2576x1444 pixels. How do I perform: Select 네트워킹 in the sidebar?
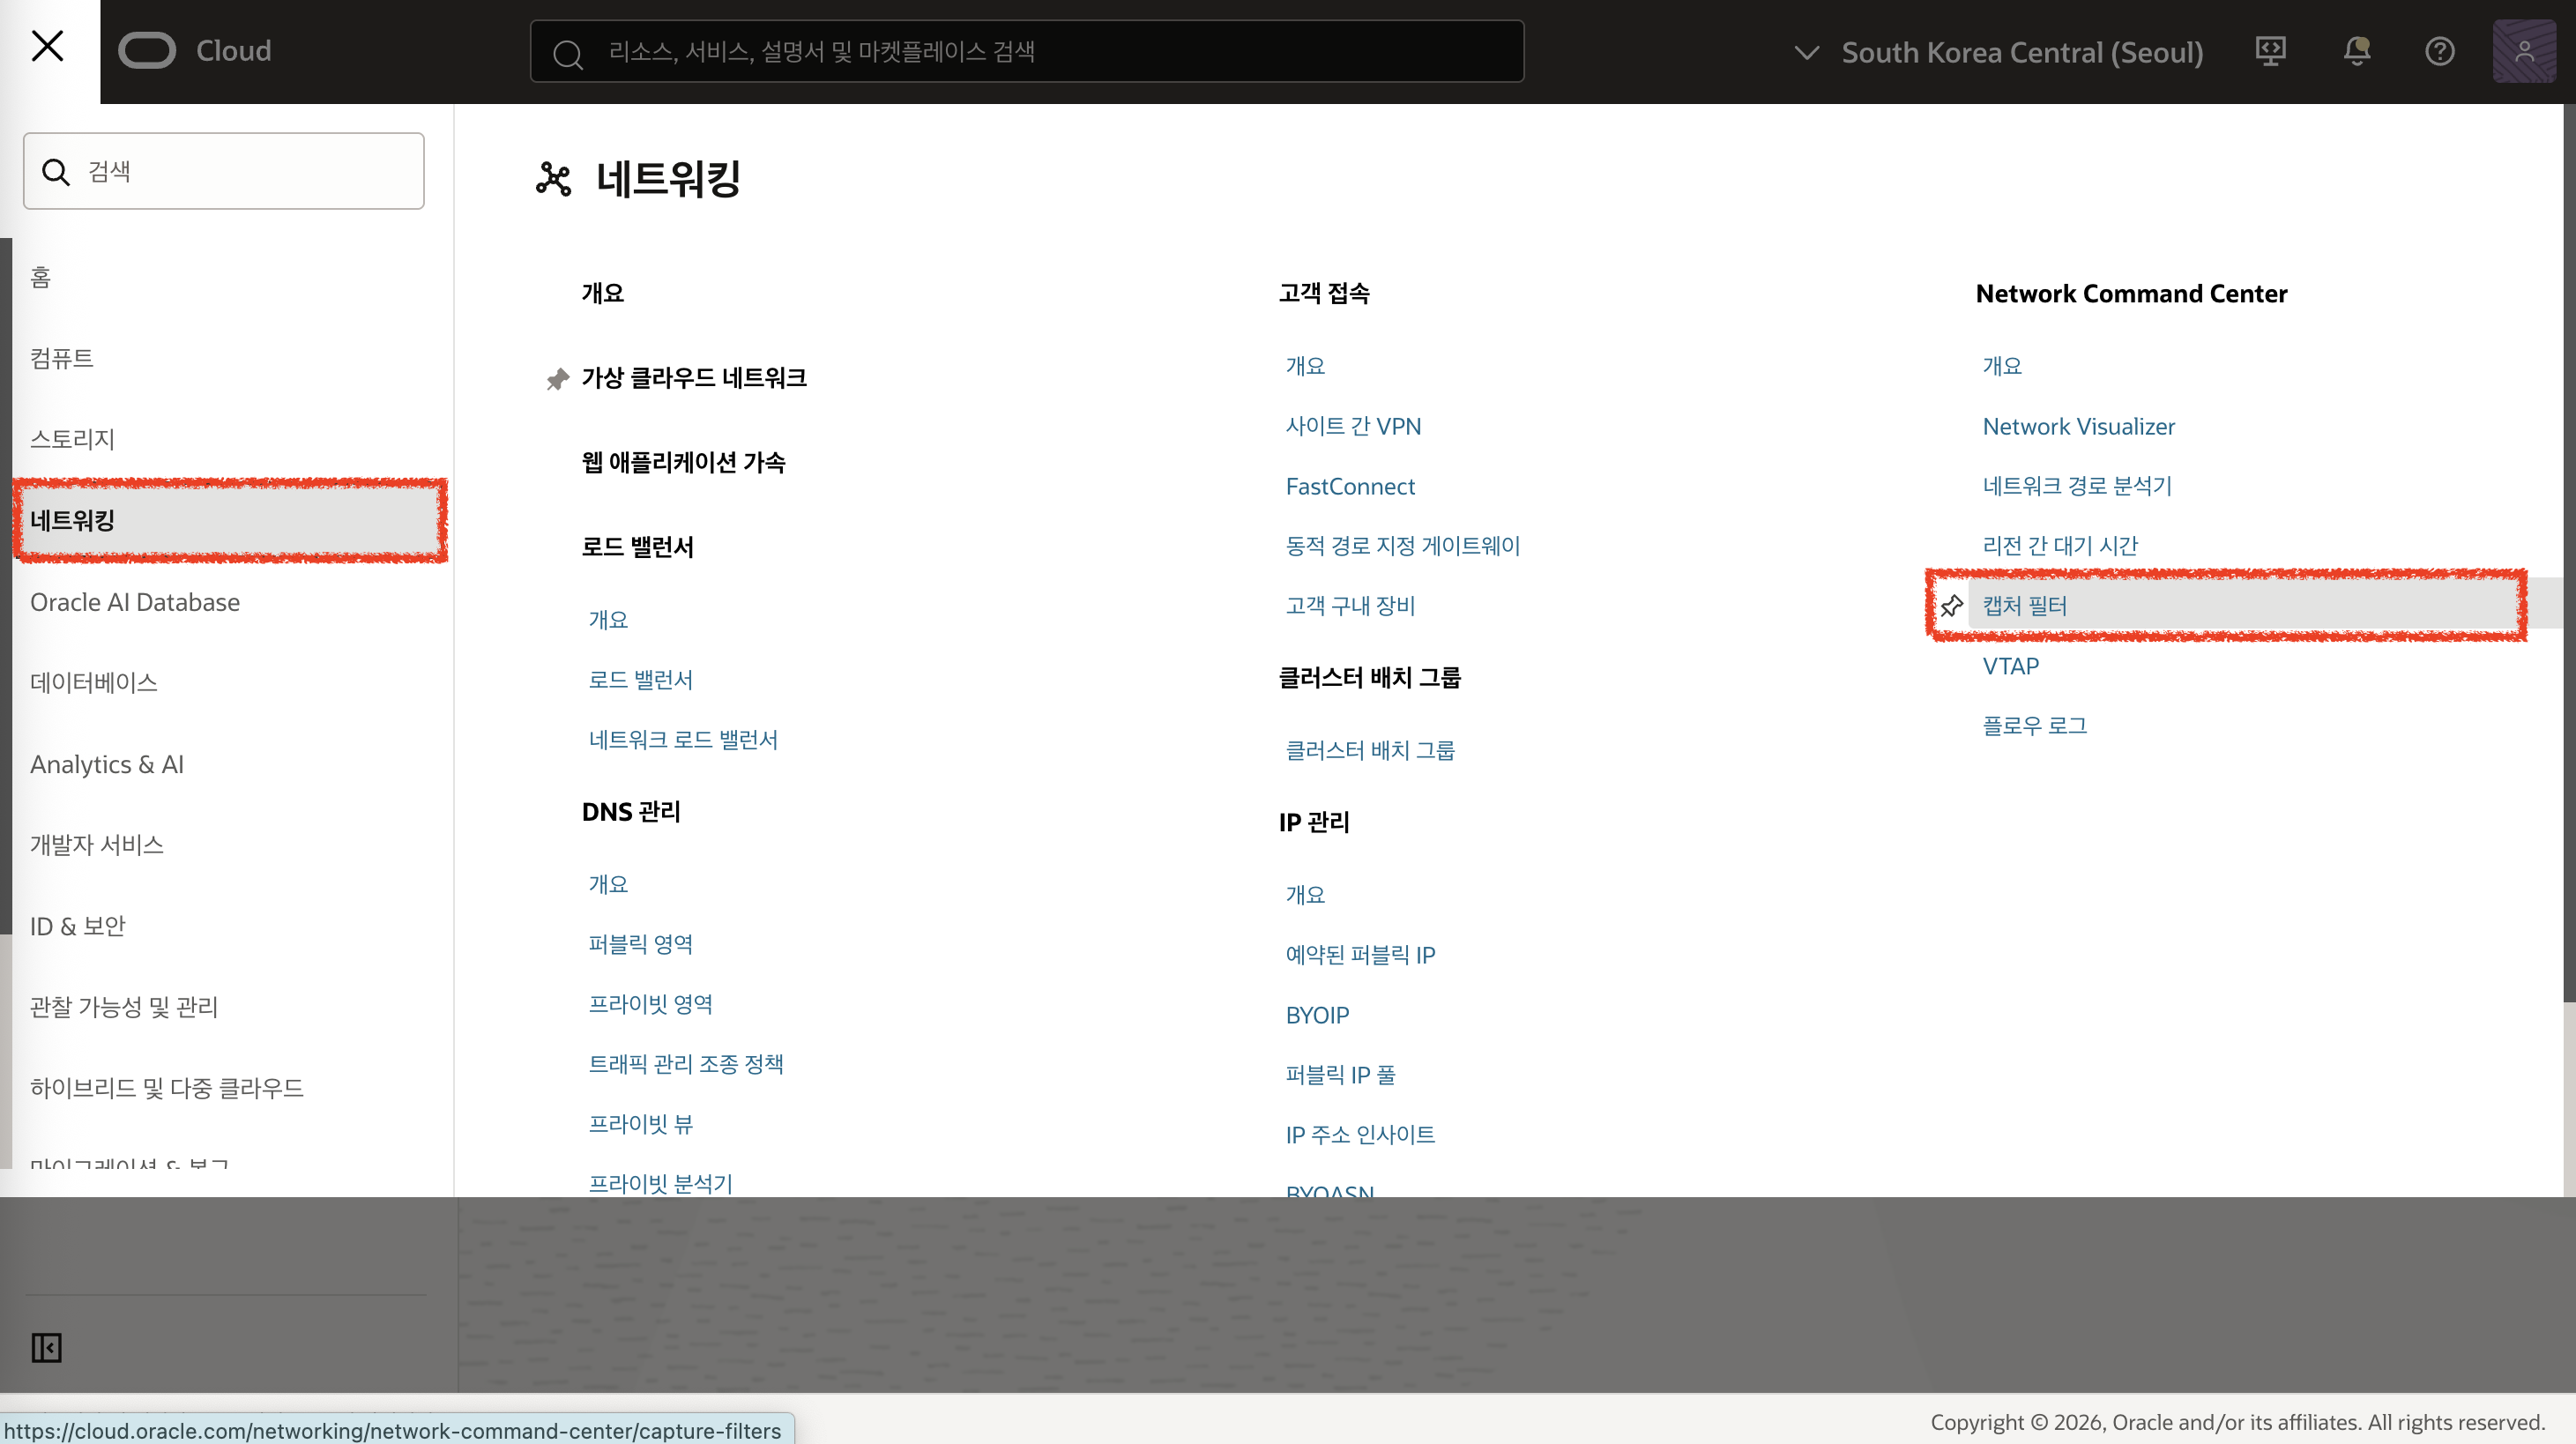coord(230,520)
